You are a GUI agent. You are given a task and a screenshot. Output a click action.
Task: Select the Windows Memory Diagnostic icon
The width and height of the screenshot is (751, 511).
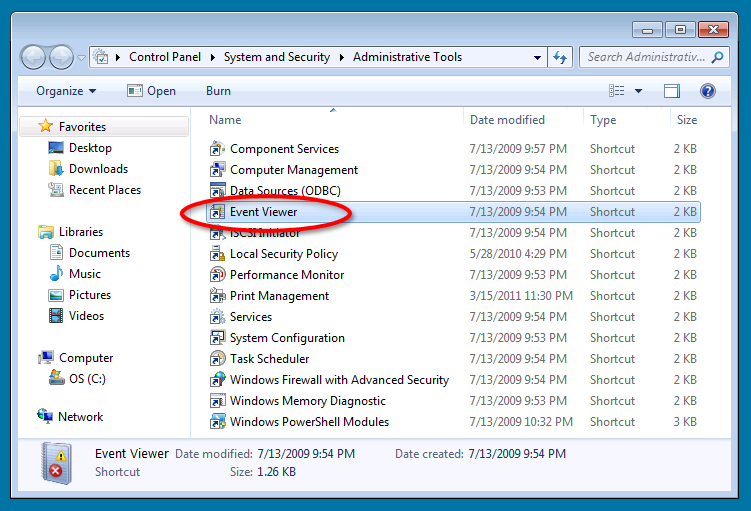(217, 401)
